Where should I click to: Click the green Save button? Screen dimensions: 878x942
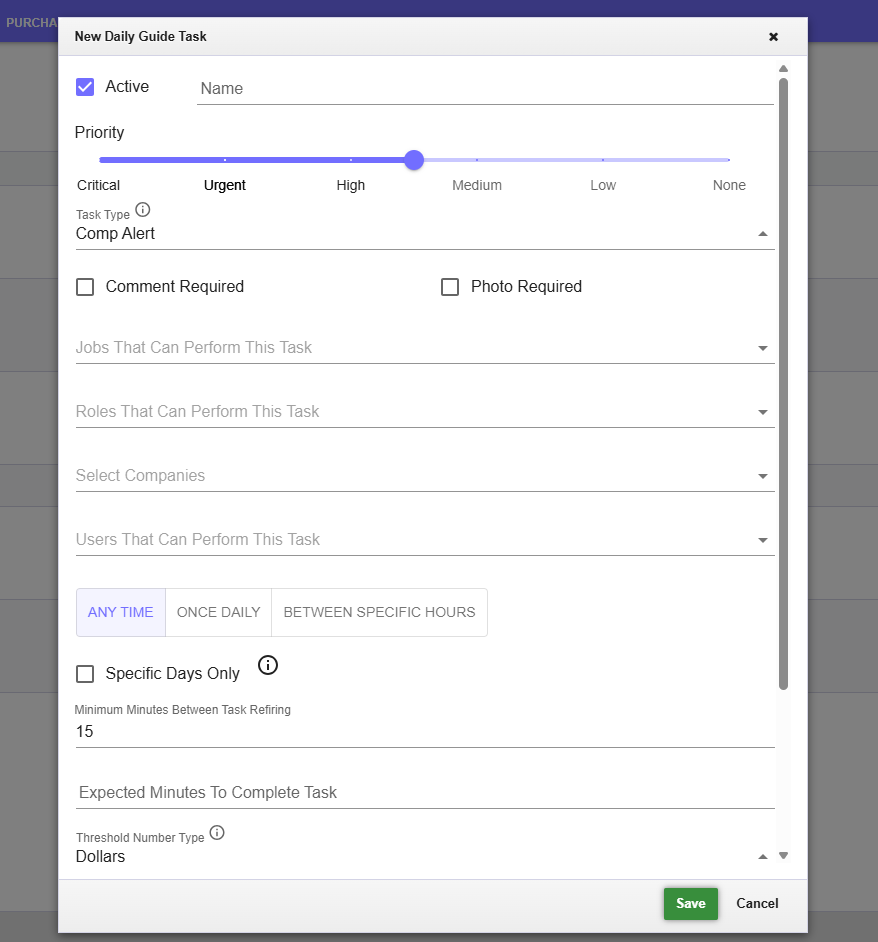point(690,903)
